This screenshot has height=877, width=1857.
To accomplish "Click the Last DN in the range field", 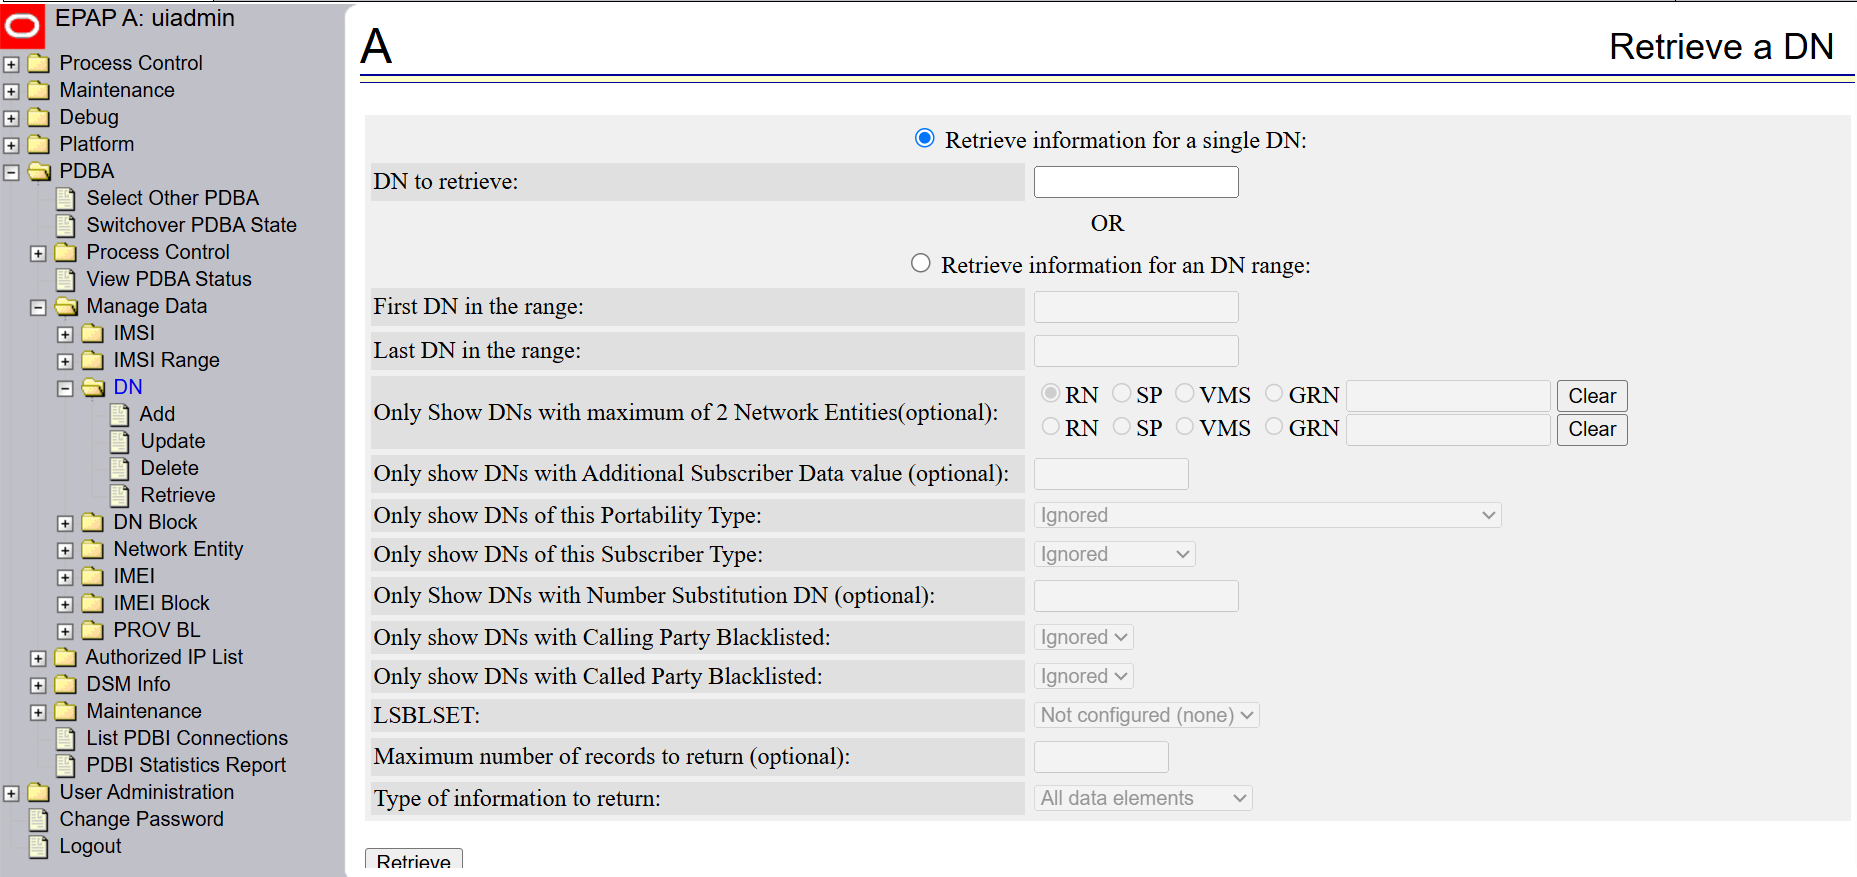I will [1136, 351].
